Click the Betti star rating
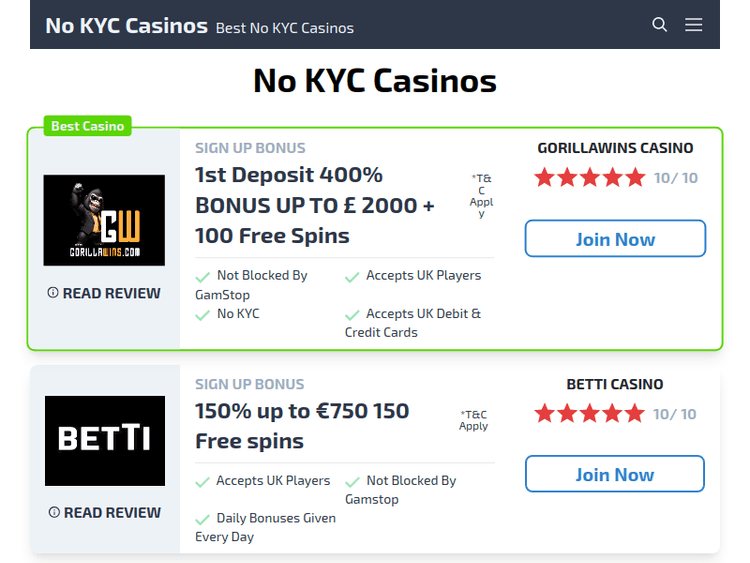This screenshot has height=563, width=750. [590, 414]
